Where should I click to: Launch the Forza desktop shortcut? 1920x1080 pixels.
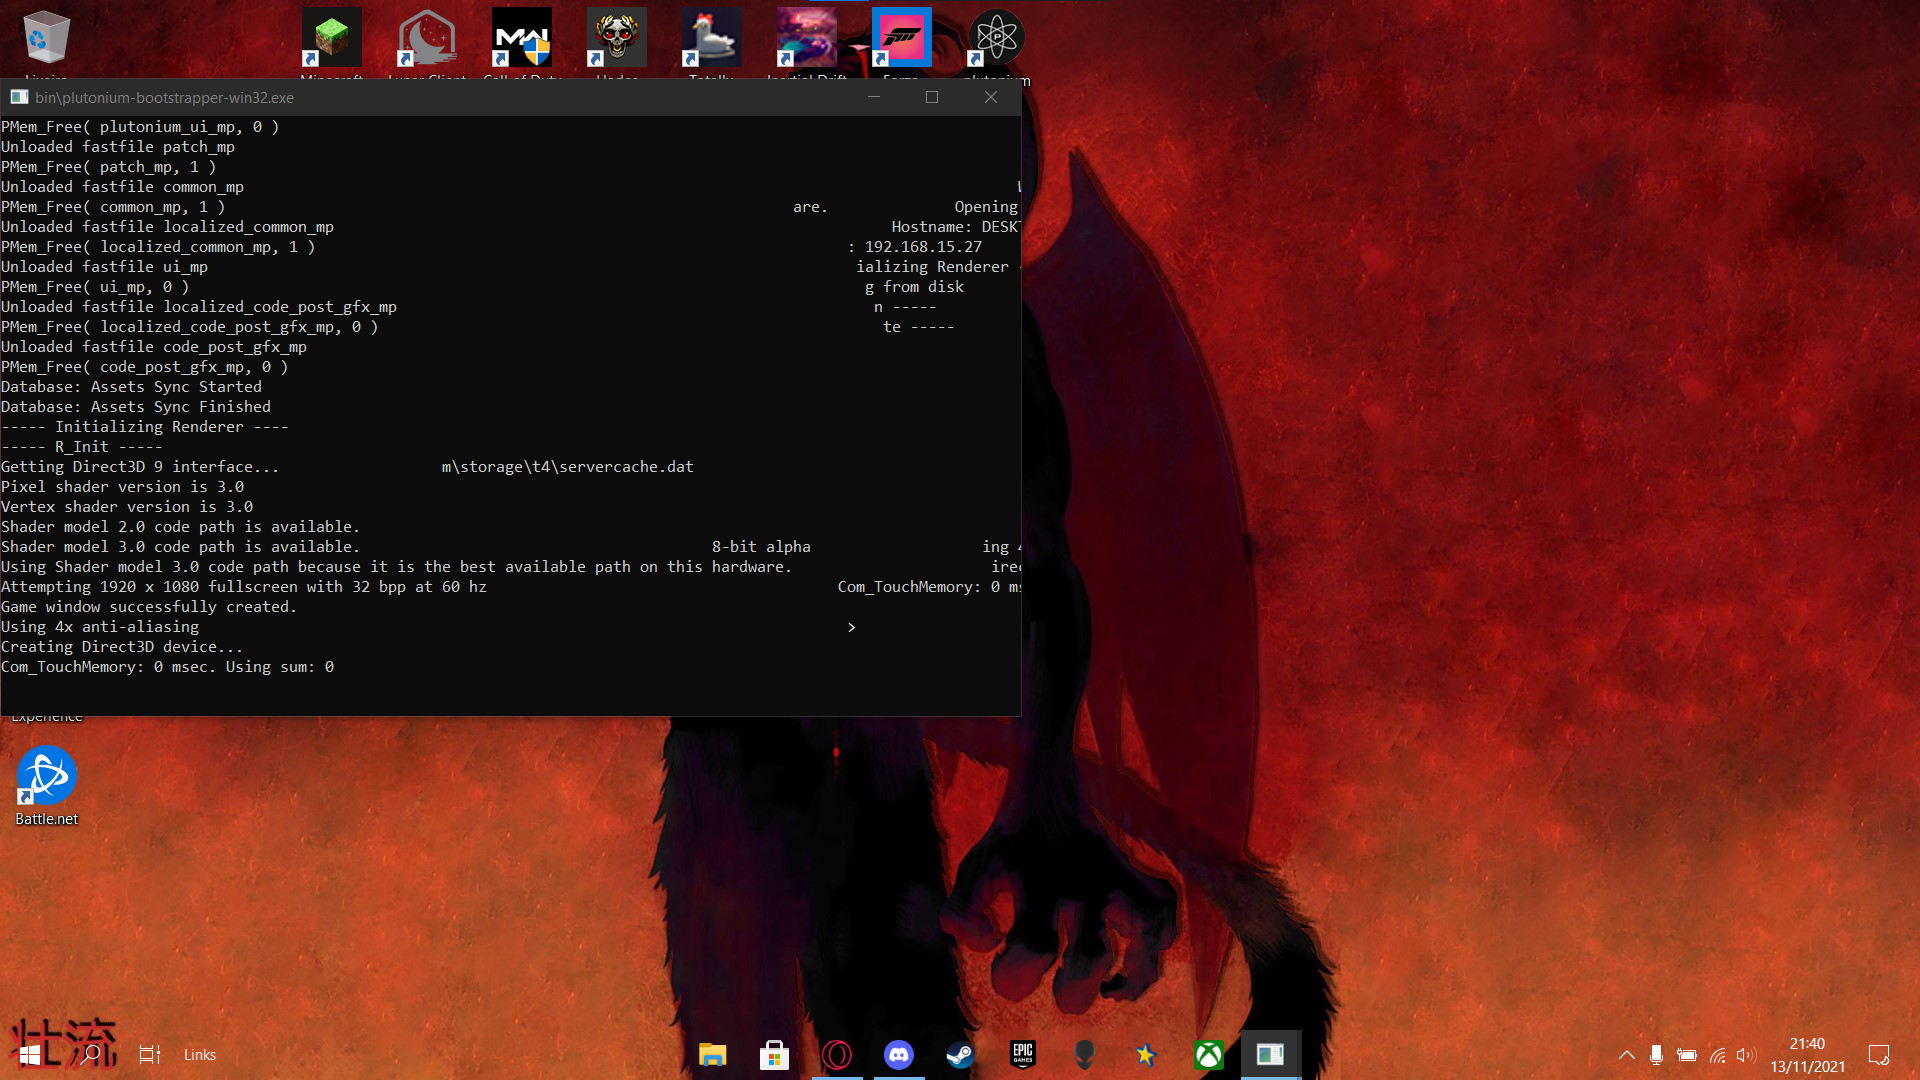(x=901, y=38)
